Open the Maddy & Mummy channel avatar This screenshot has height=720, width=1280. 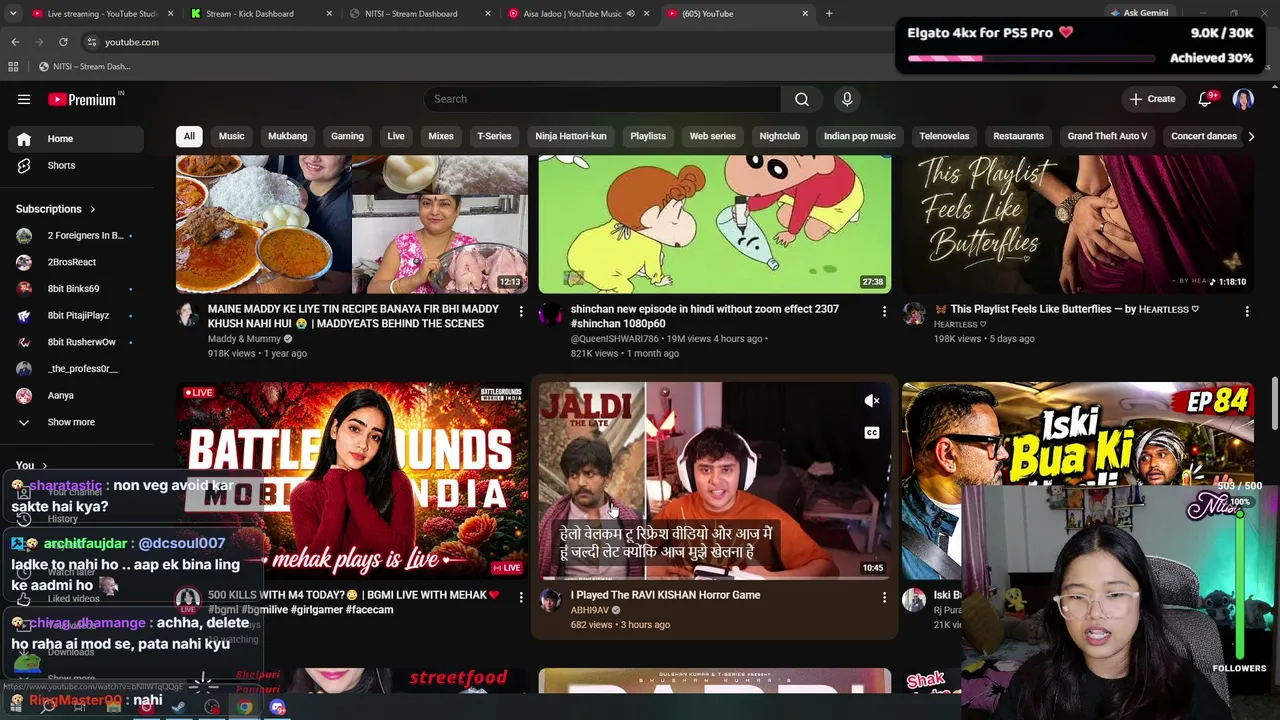[x=188, y=314]
